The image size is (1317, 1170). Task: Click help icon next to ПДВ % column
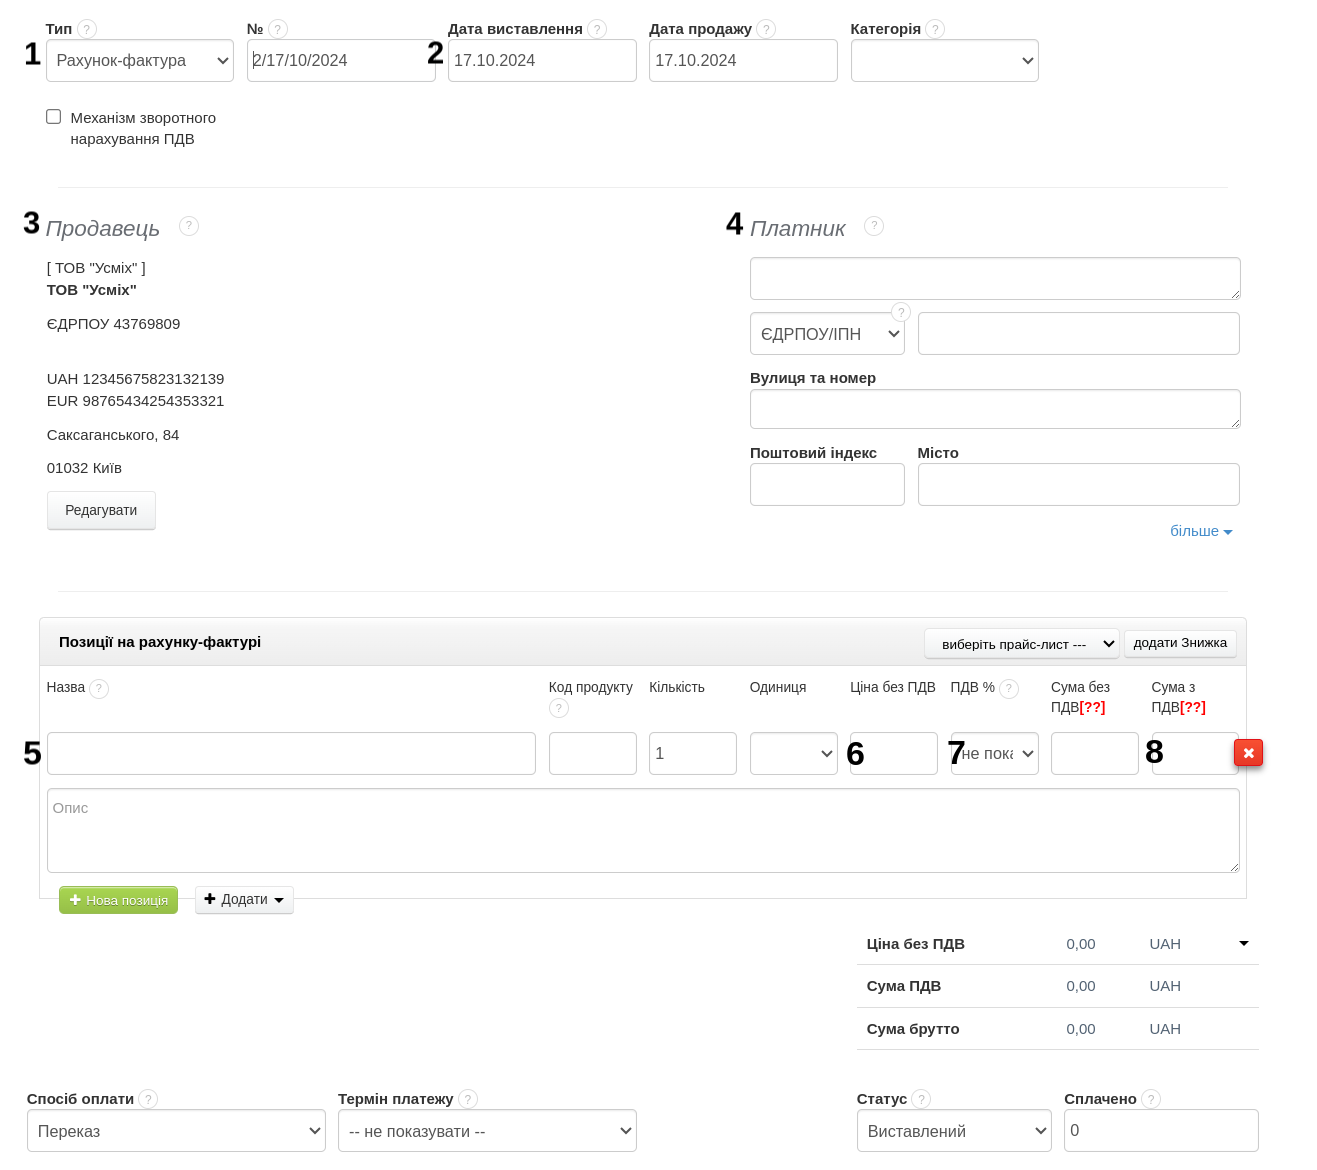click(x=1009, y=688)
